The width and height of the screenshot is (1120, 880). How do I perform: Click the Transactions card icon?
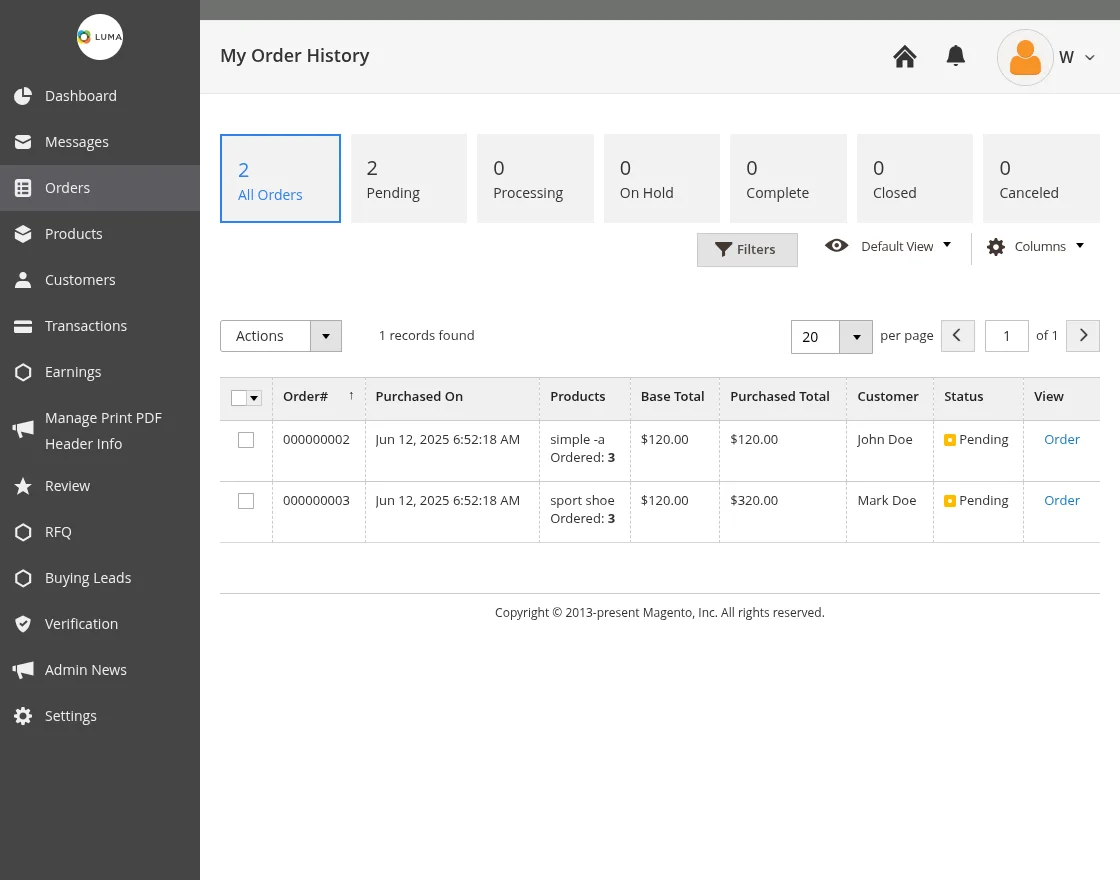point(23,326)
